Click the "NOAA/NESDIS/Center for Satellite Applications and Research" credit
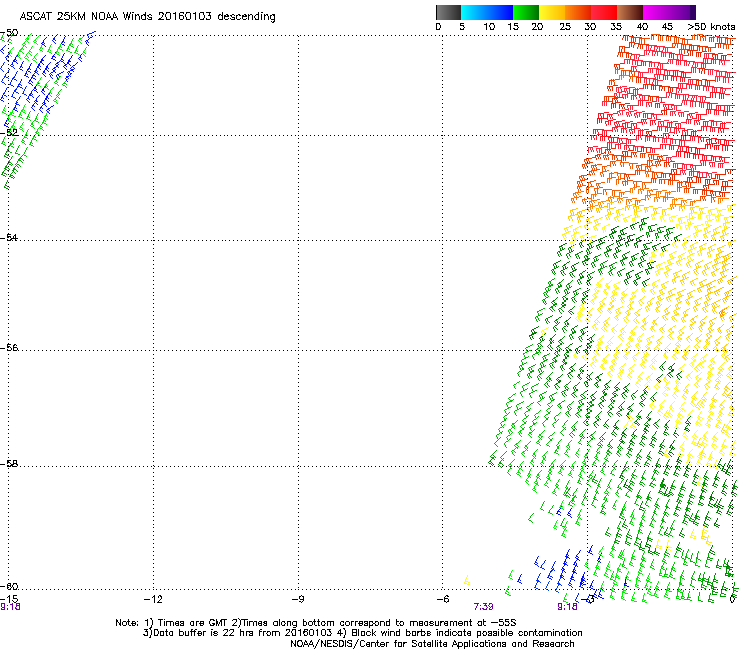740x650 pixels. tap(432, 644)
